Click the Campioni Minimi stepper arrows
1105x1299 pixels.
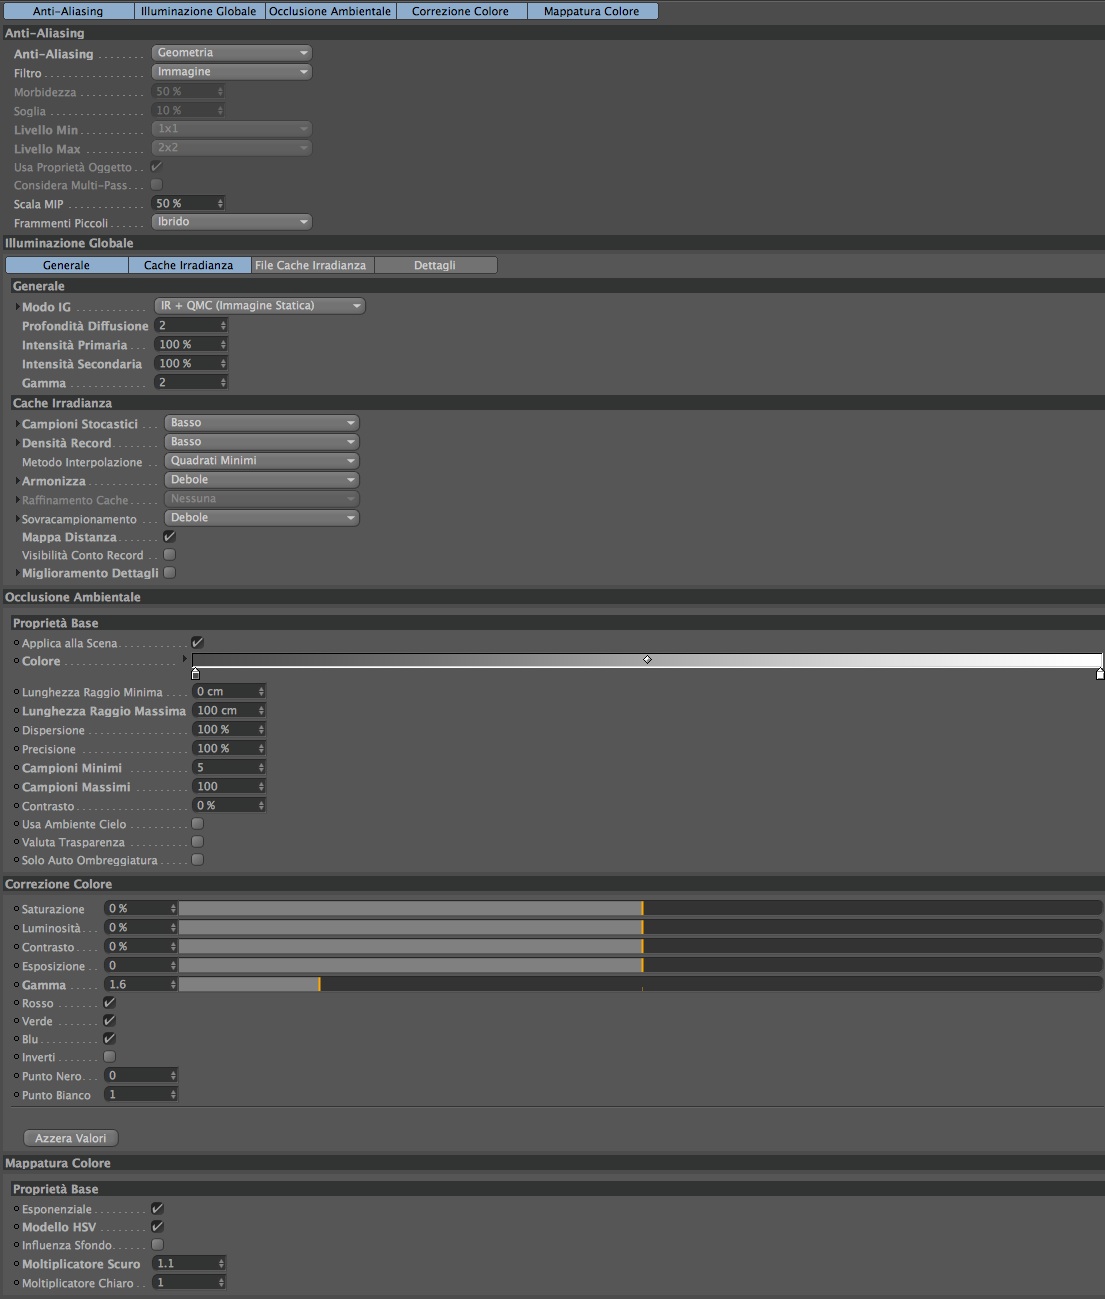[x=261, y=768]
